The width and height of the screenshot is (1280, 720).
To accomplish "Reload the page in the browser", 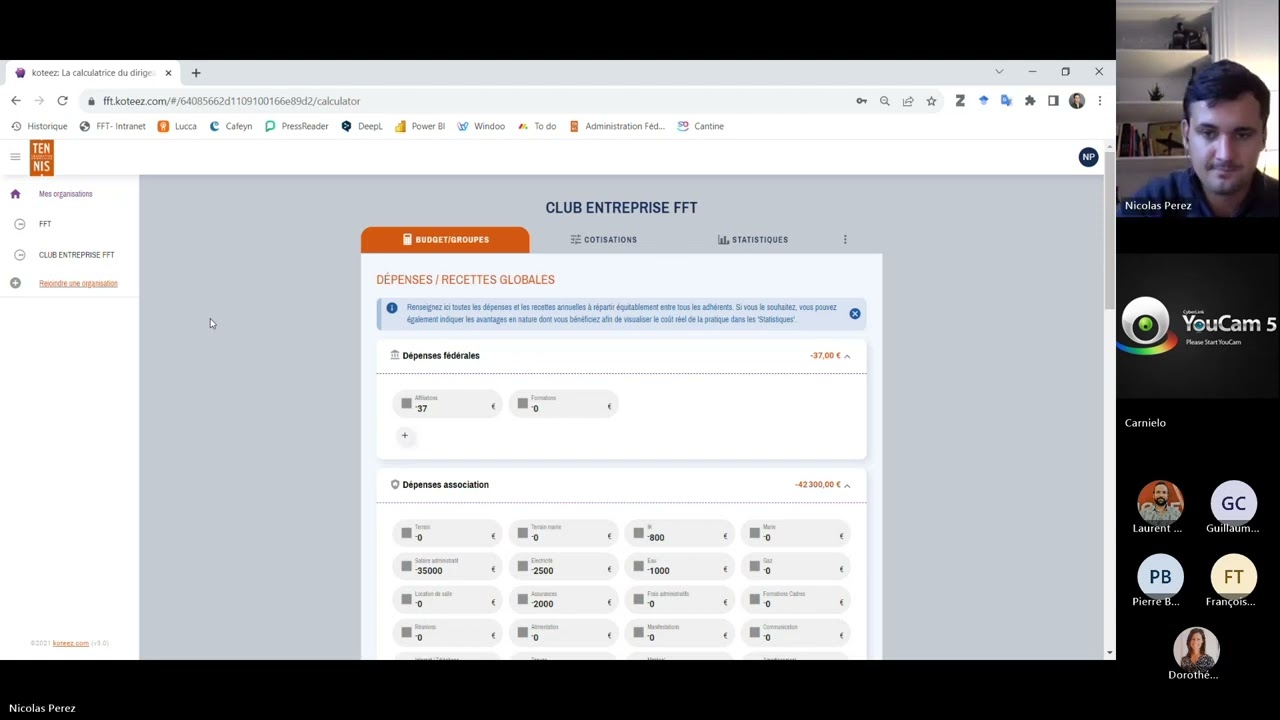I will (62, 101).
